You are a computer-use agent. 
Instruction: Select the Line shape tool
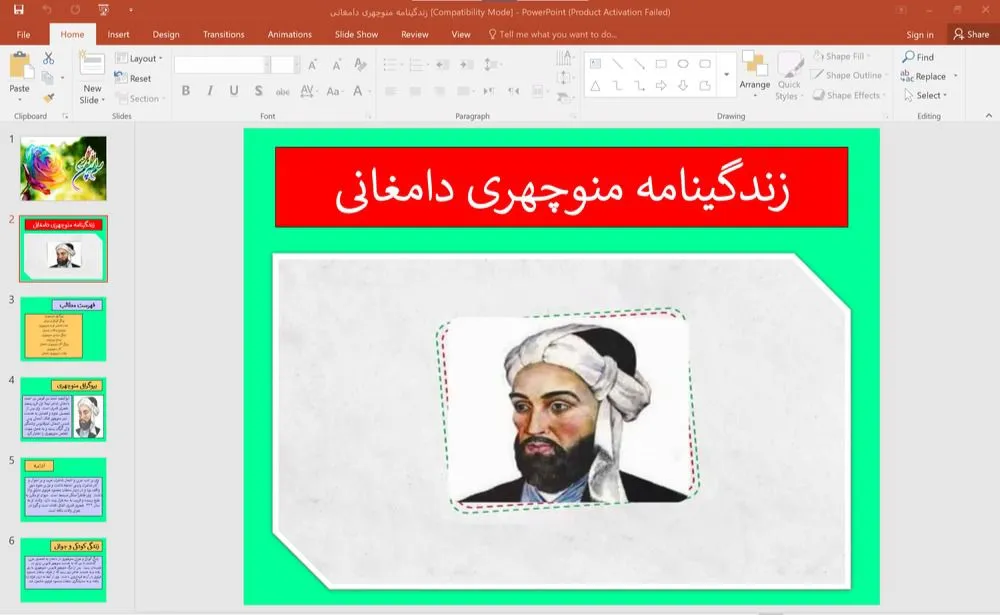(617, 63)
